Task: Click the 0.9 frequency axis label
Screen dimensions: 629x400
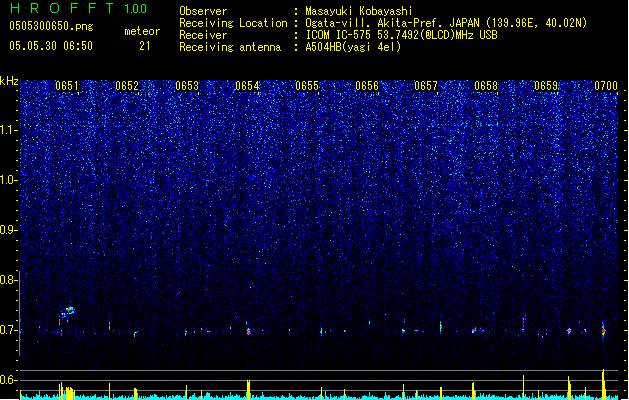Action: click(9, 229)
